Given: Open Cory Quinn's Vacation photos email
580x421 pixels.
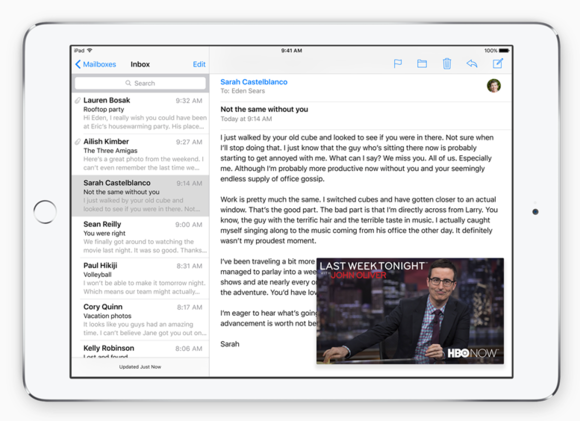Looking at the screenshot, I should (141, 320).
